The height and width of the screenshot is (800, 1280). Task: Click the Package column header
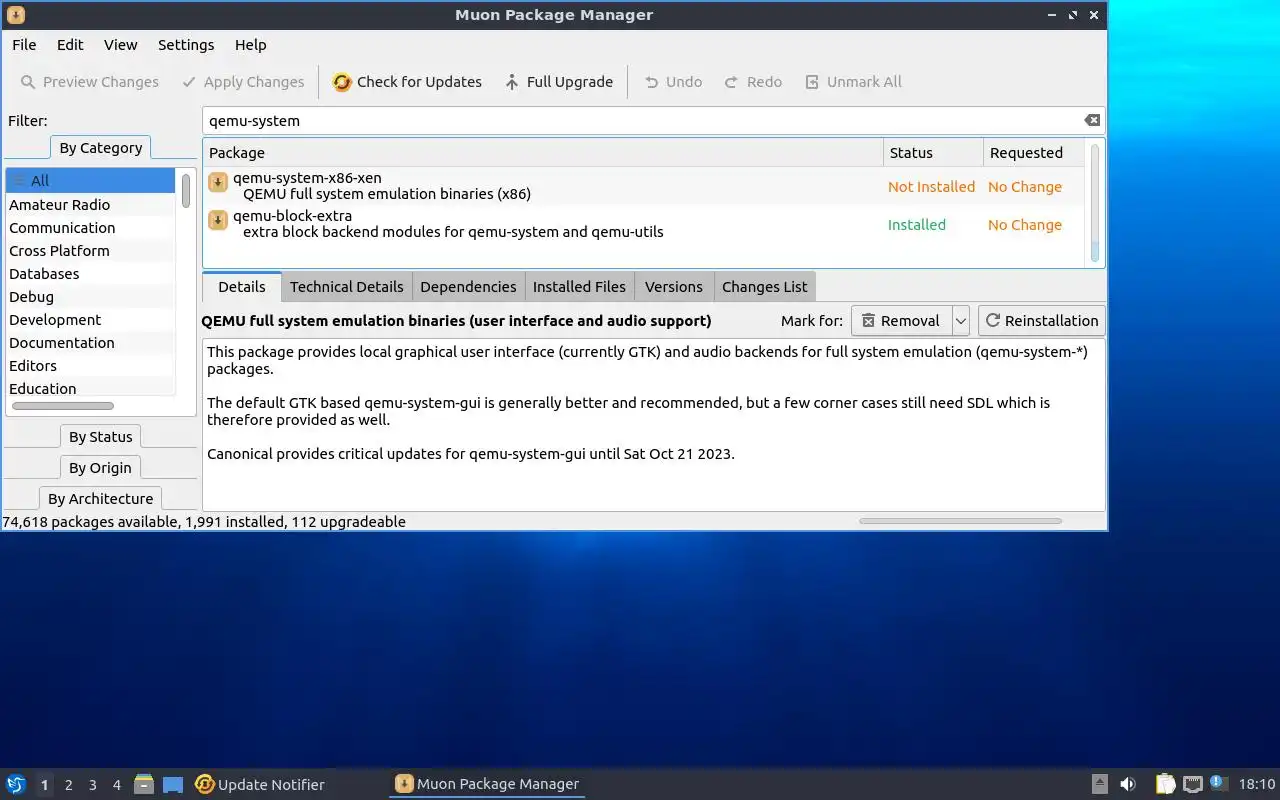[x=543, y=153]
